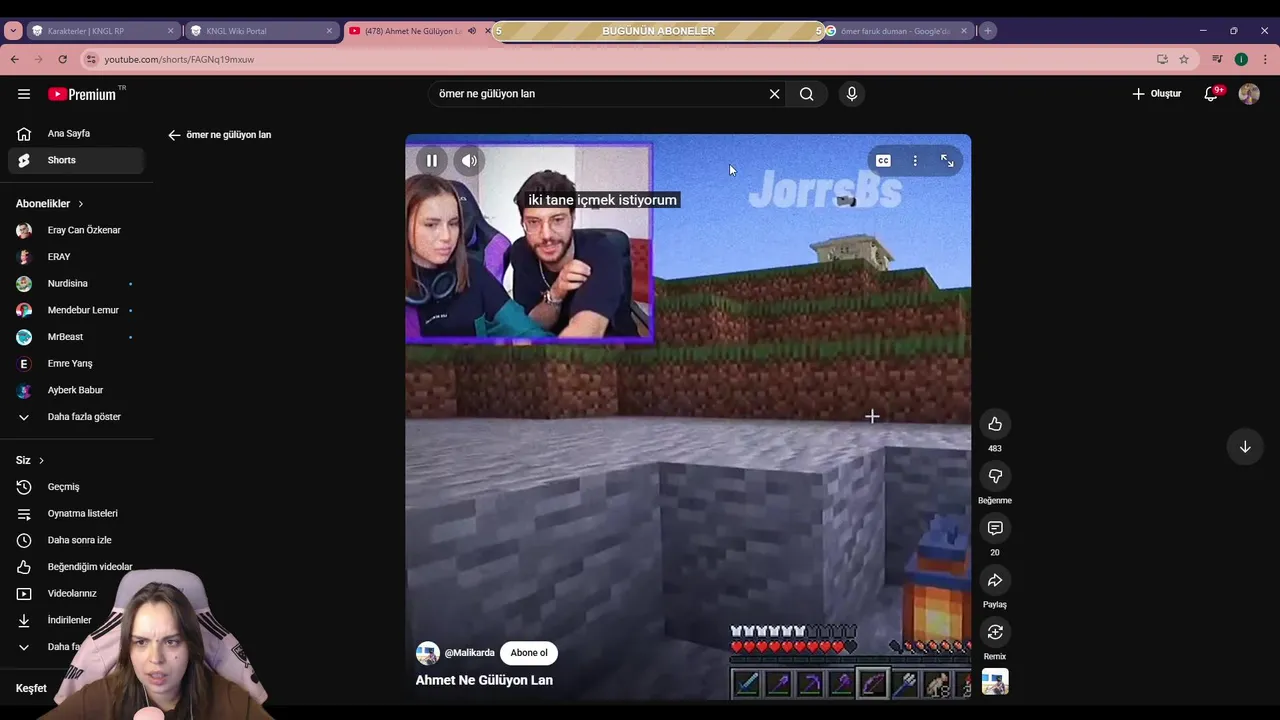Screen dimensions: 1280x720
Task: Go back using the arrow beside ömer ne gülüyon lan
Action: click(x=174, y=135)
